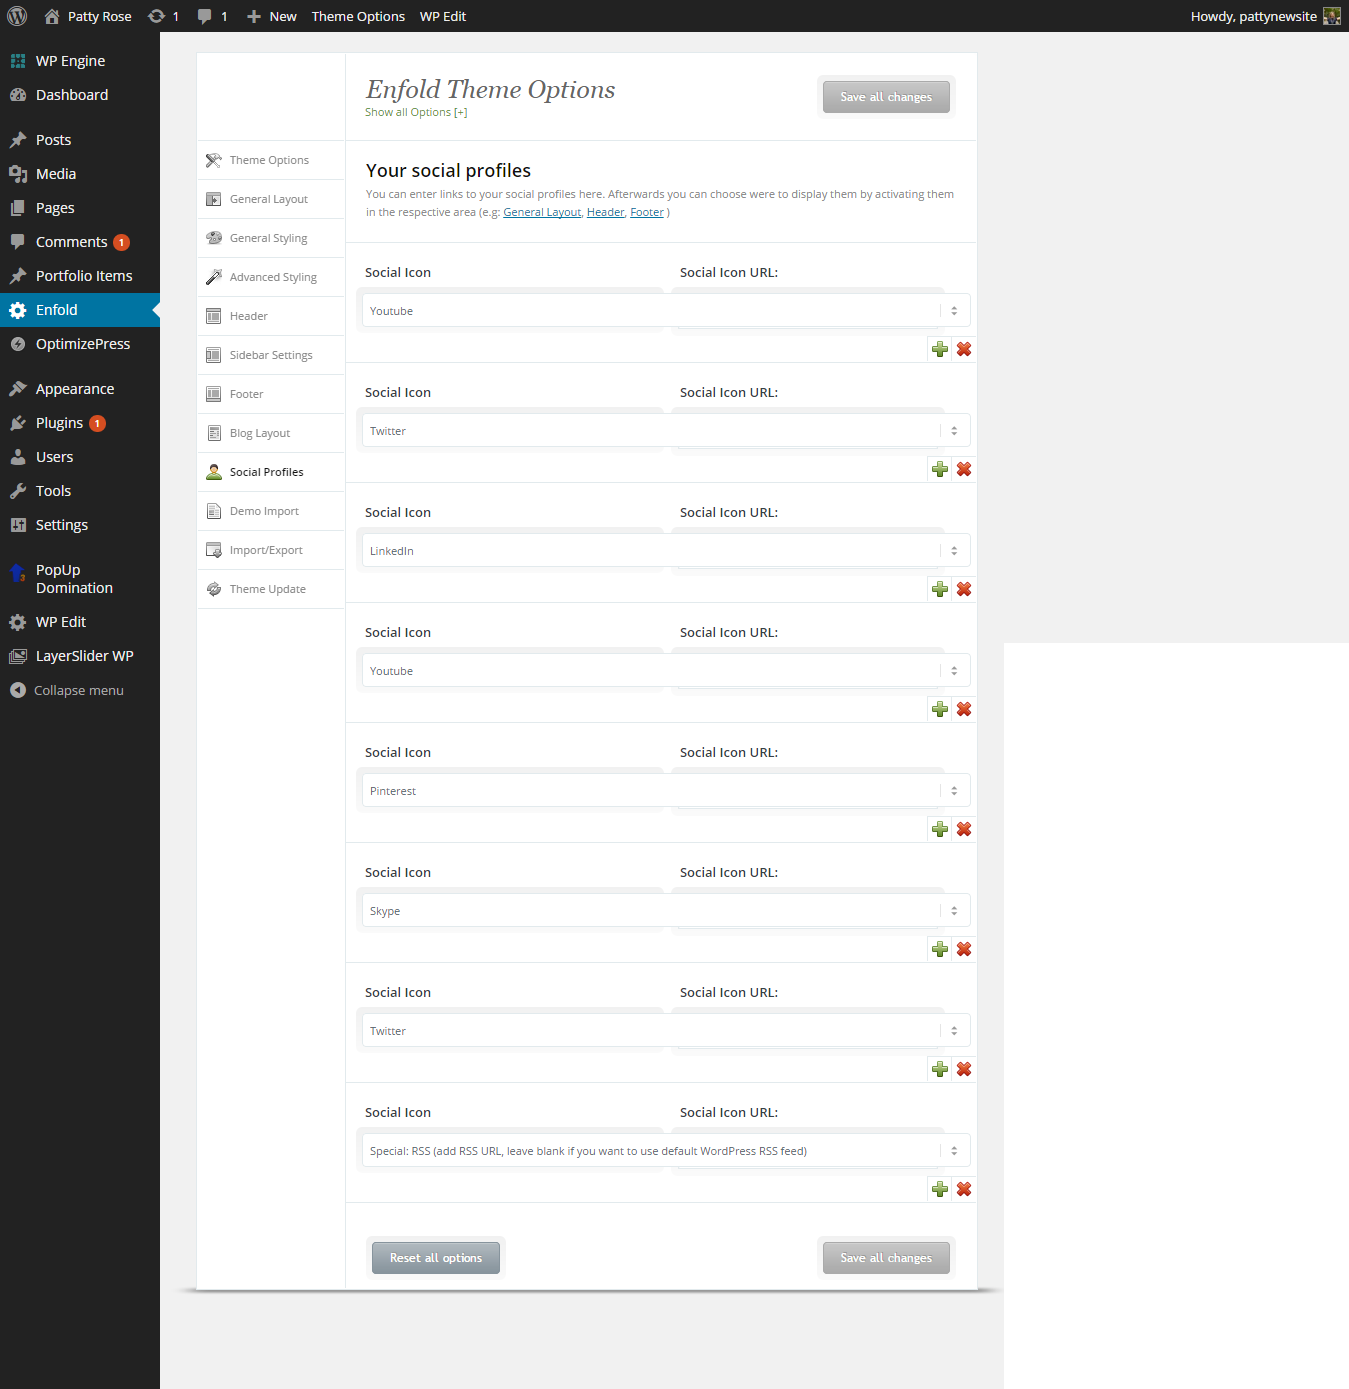Image resolution: width=1349 pixels, height=1389 pixels.
Task: Click Theme Options in the top admin bar
Action: tap(358, 16)
